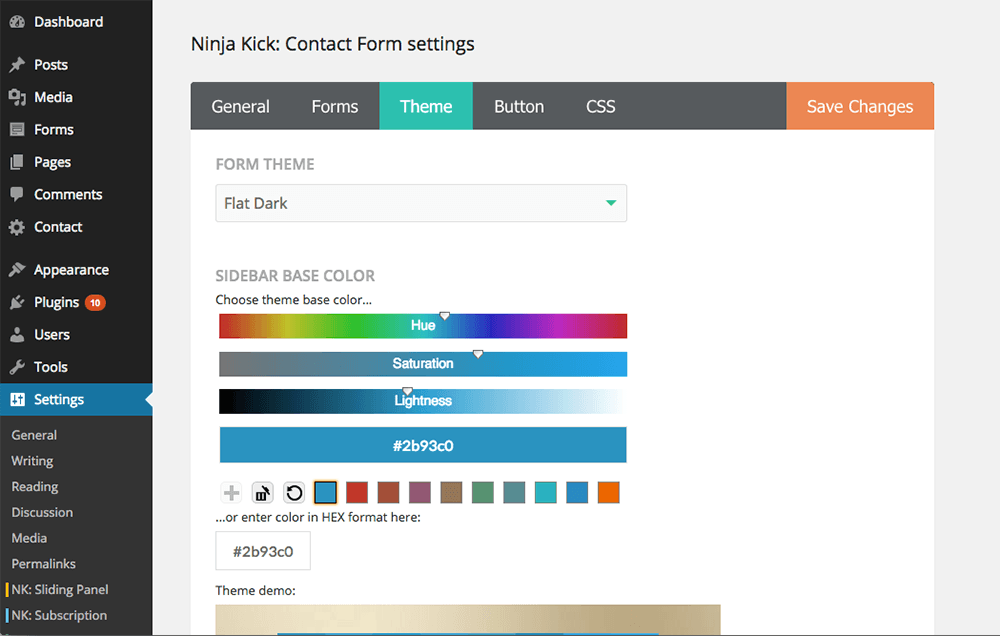The width and height of the screenshot is (1000, 636).
Task: Open the Media settings submenu link
Action: [29, 538]
